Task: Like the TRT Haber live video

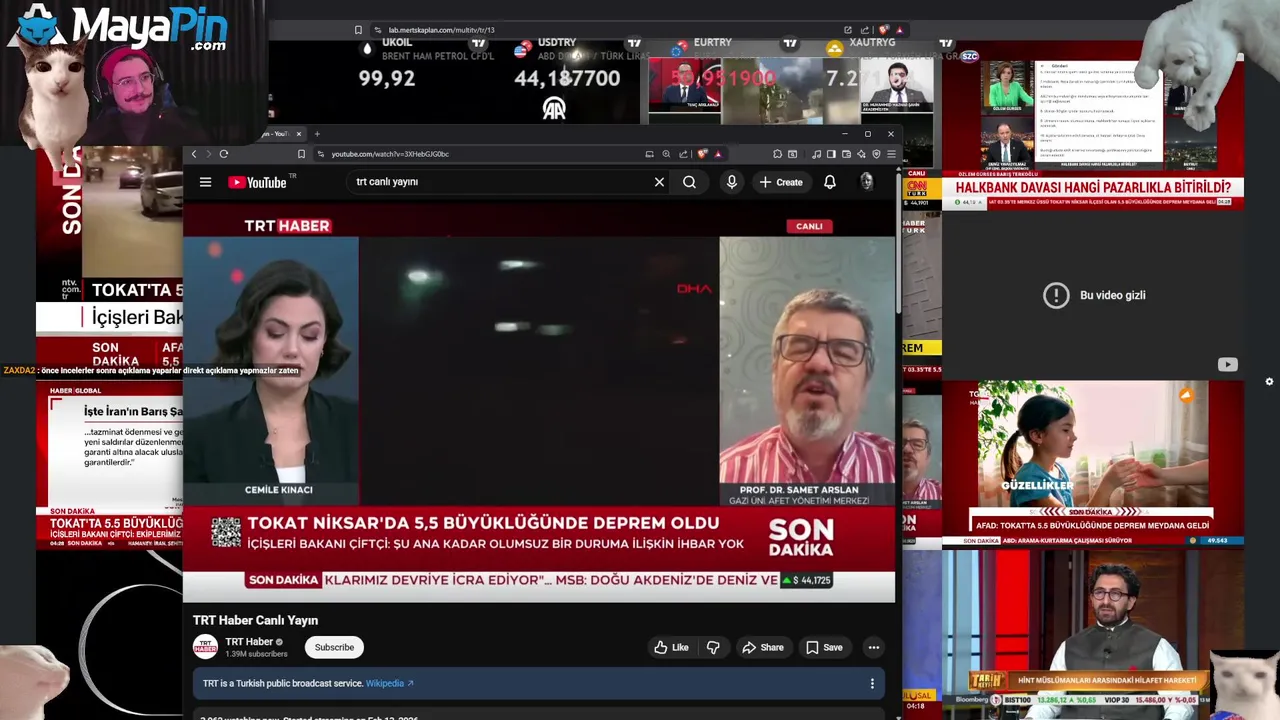Action: 671,647
